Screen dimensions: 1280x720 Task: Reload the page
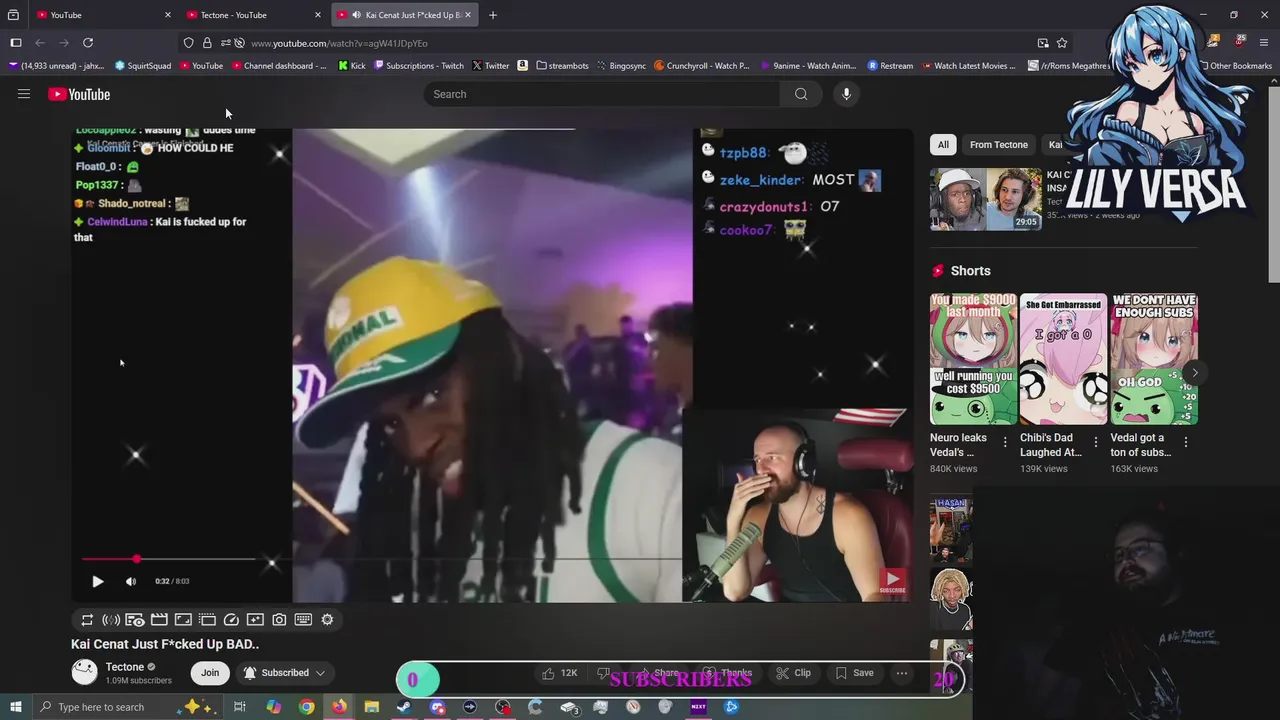pyautogui.click(x=88, y=43)
